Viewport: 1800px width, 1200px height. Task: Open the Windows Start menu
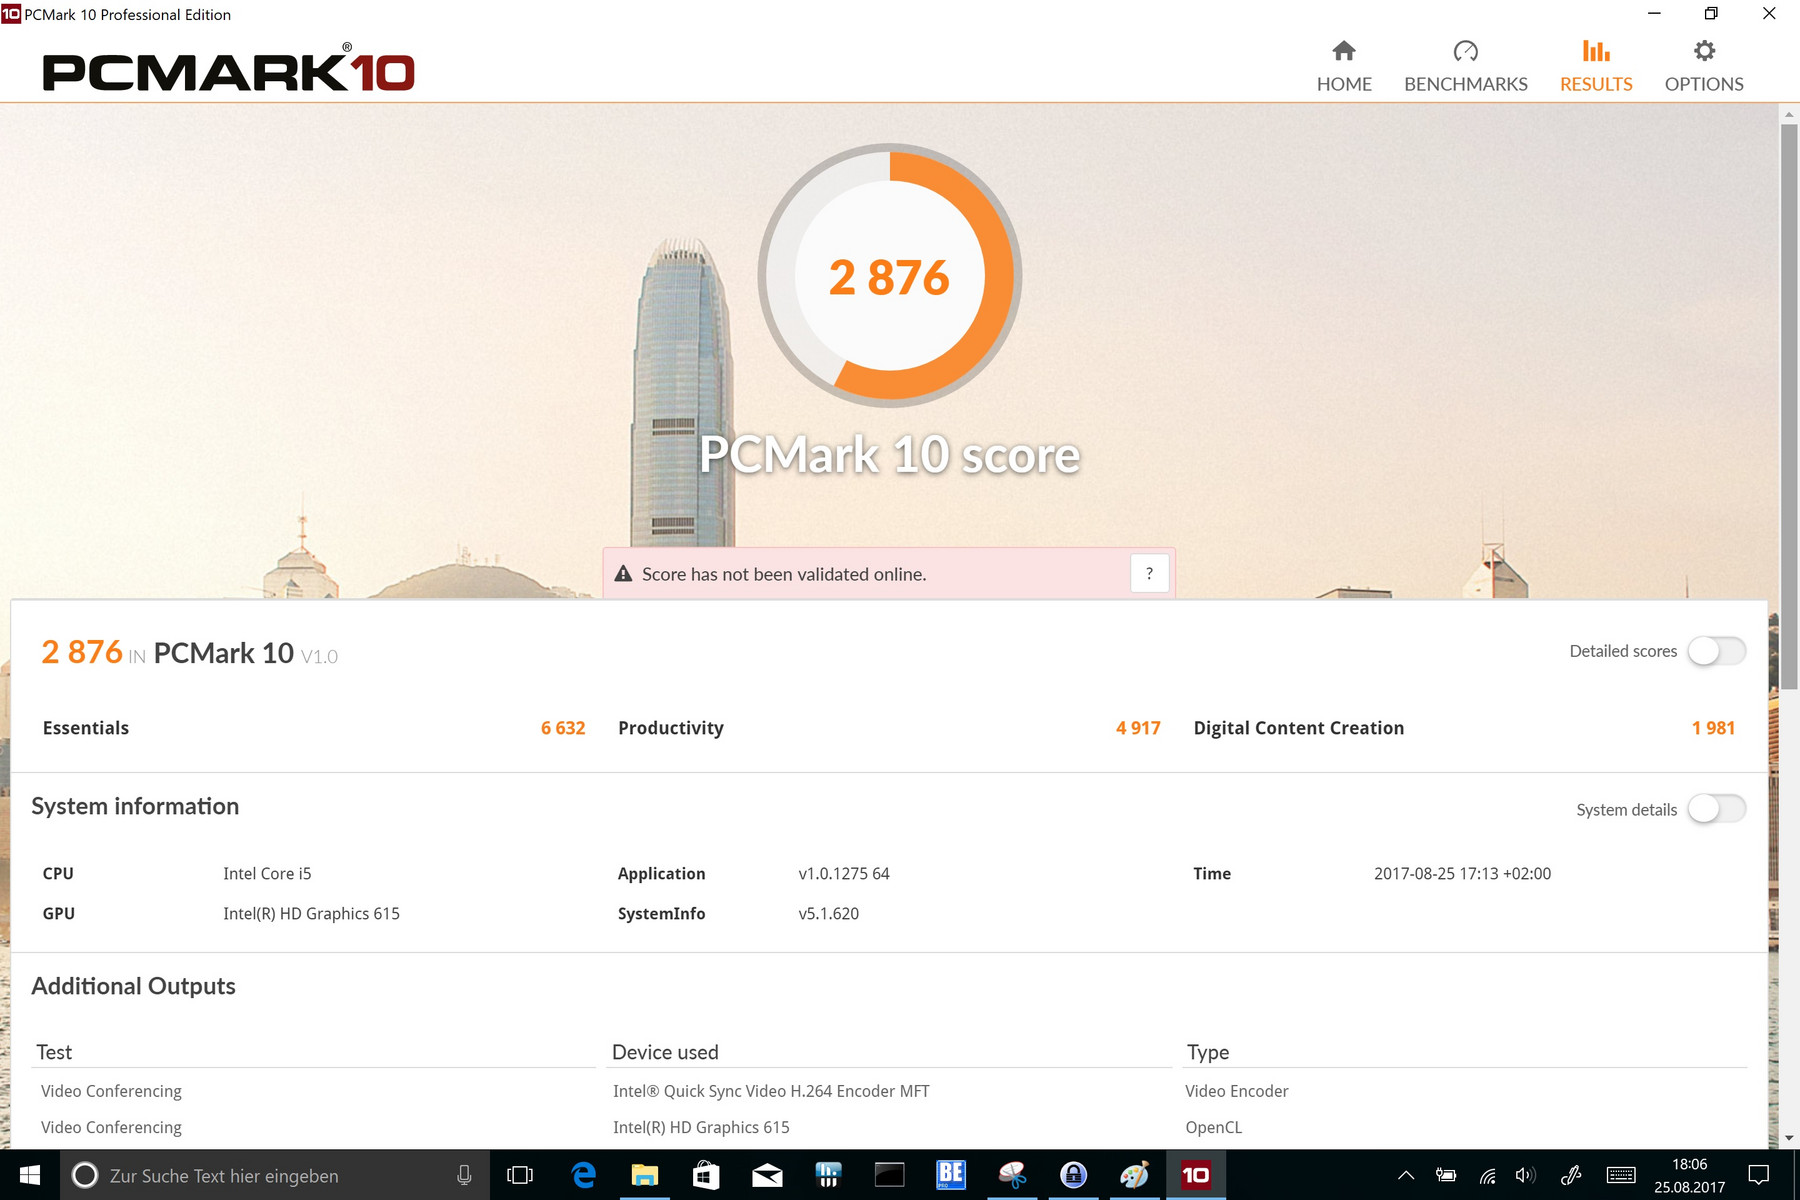click(x=30, y=1175)
